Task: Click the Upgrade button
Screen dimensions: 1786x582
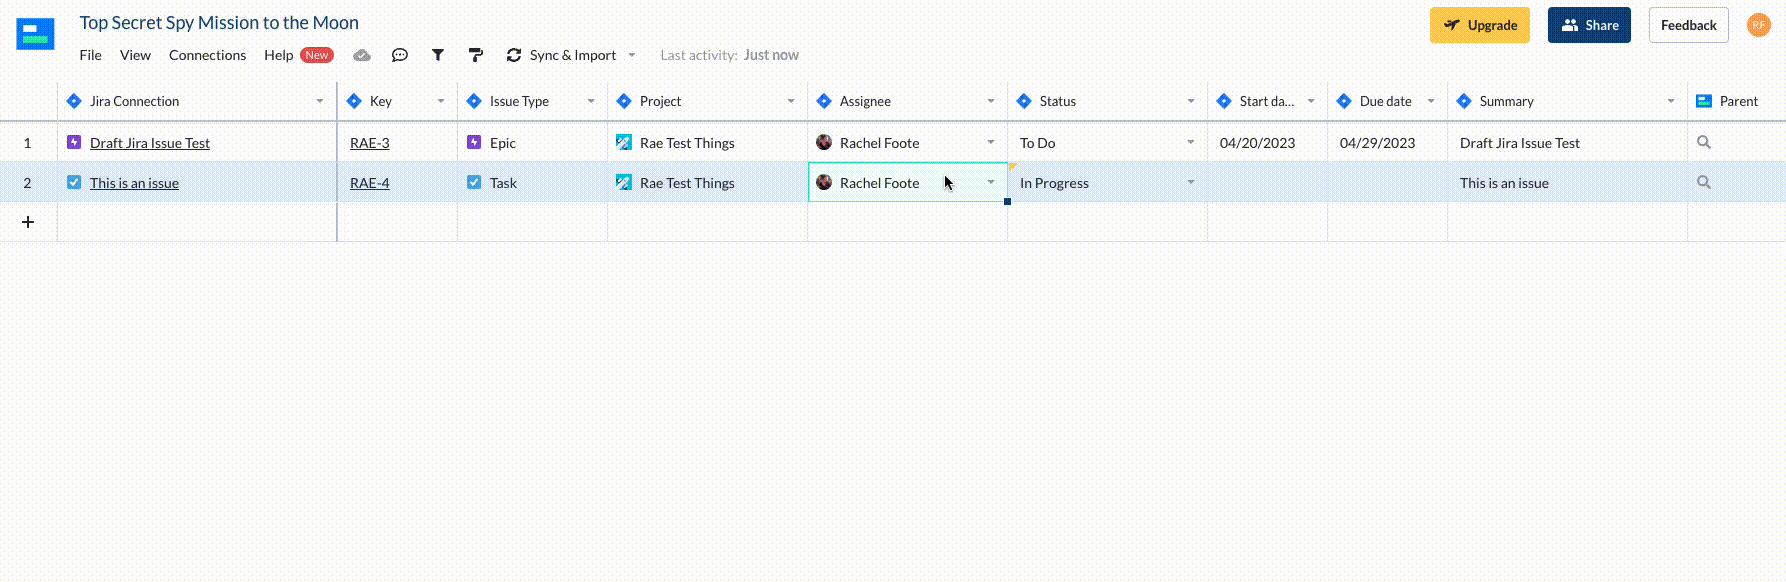Action: [x=1480, y=25]
